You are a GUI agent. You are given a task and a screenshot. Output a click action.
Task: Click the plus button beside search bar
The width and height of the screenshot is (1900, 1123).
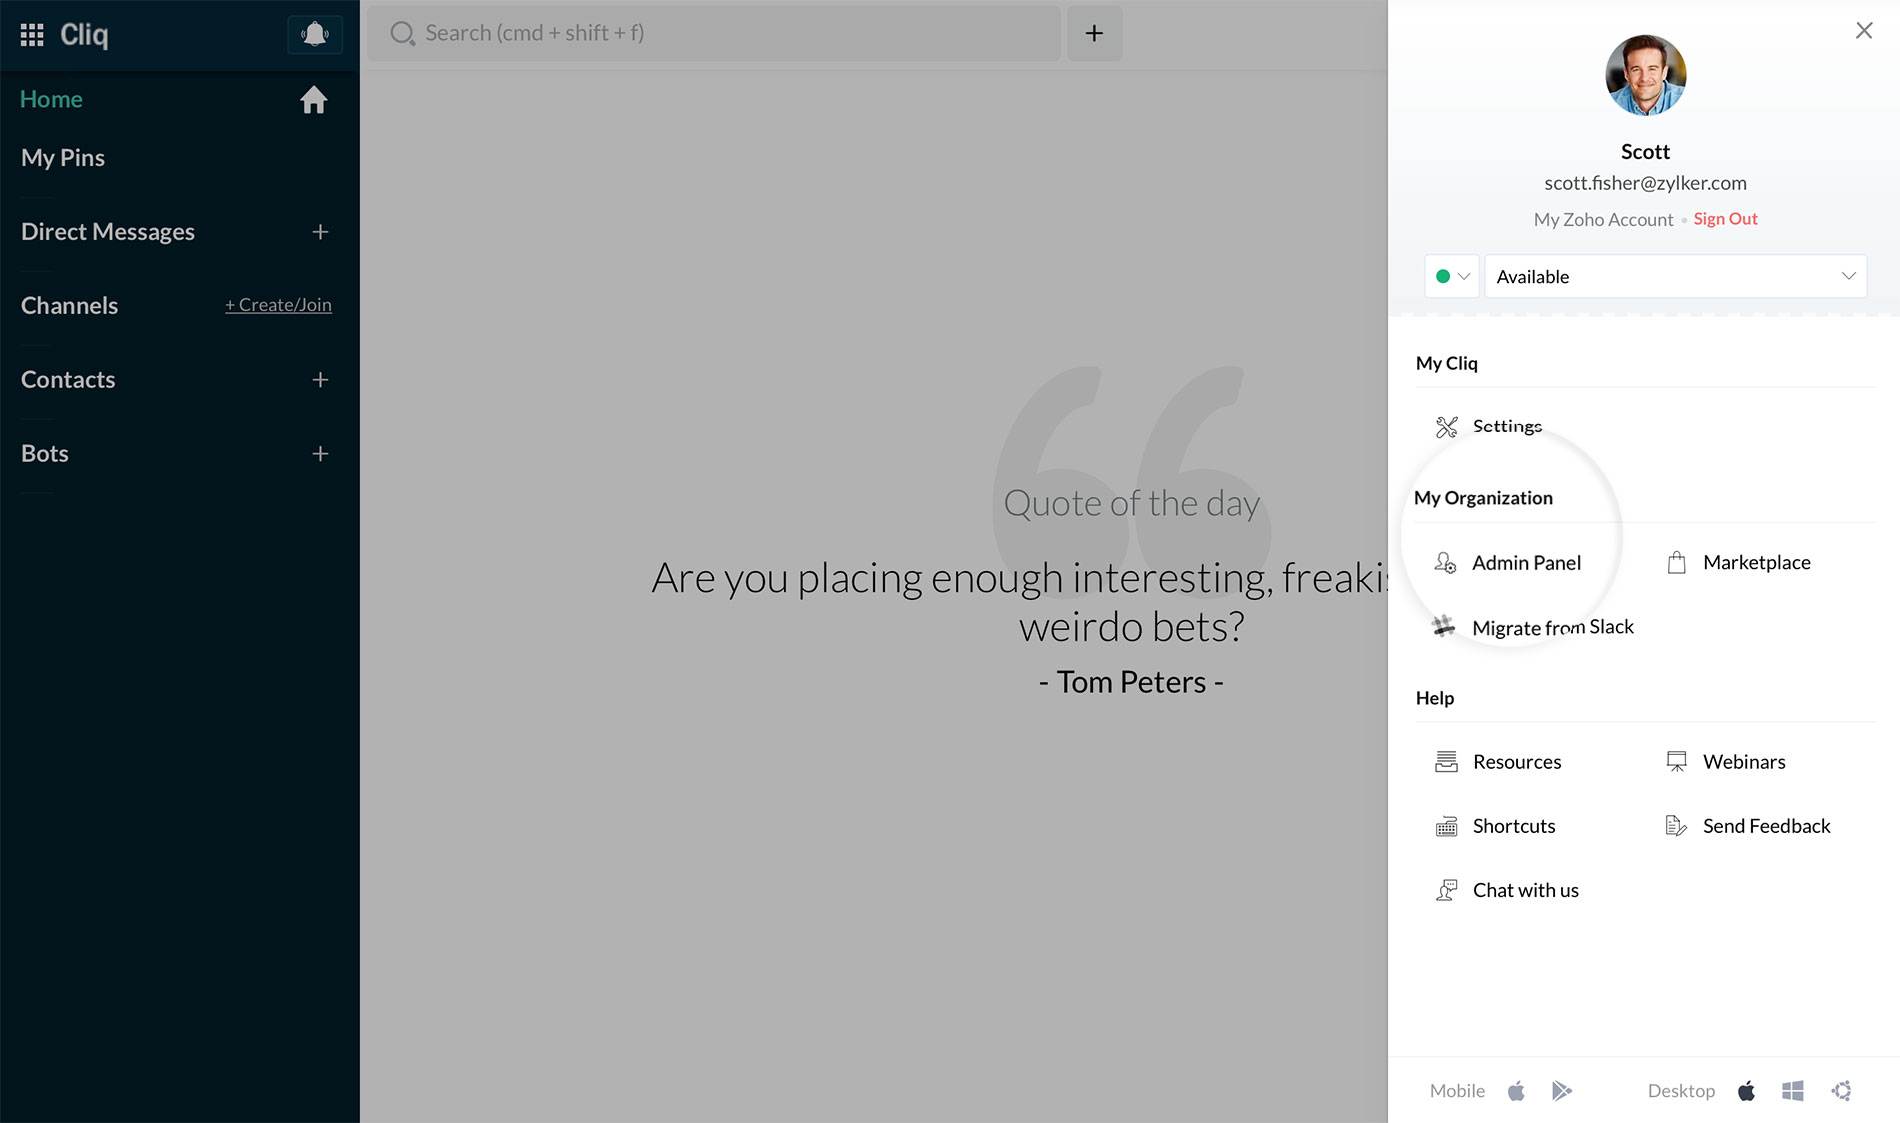[1094, 33]
